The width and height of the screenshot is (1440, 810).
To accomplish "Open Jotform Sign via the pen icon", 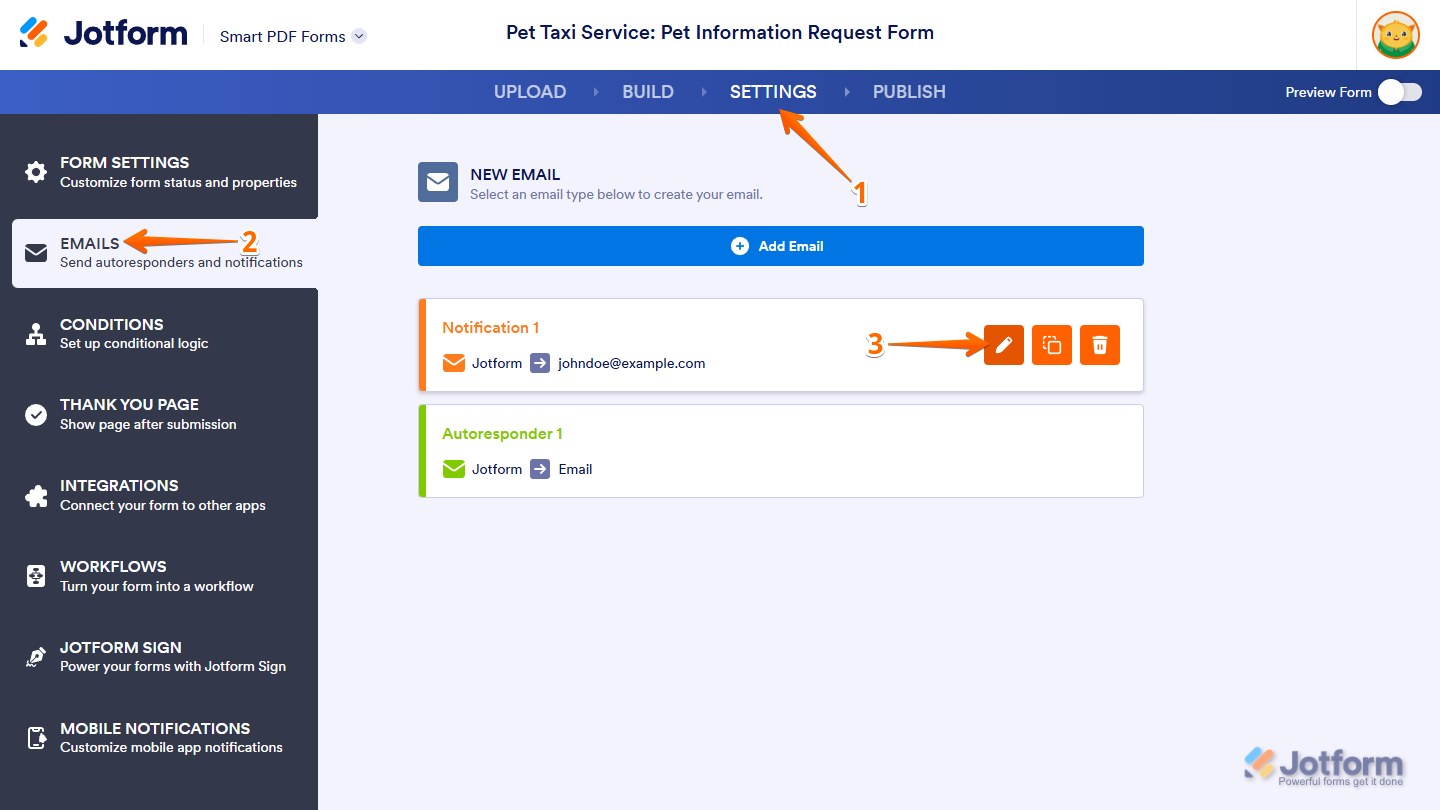I will click(x=36, y=657).
